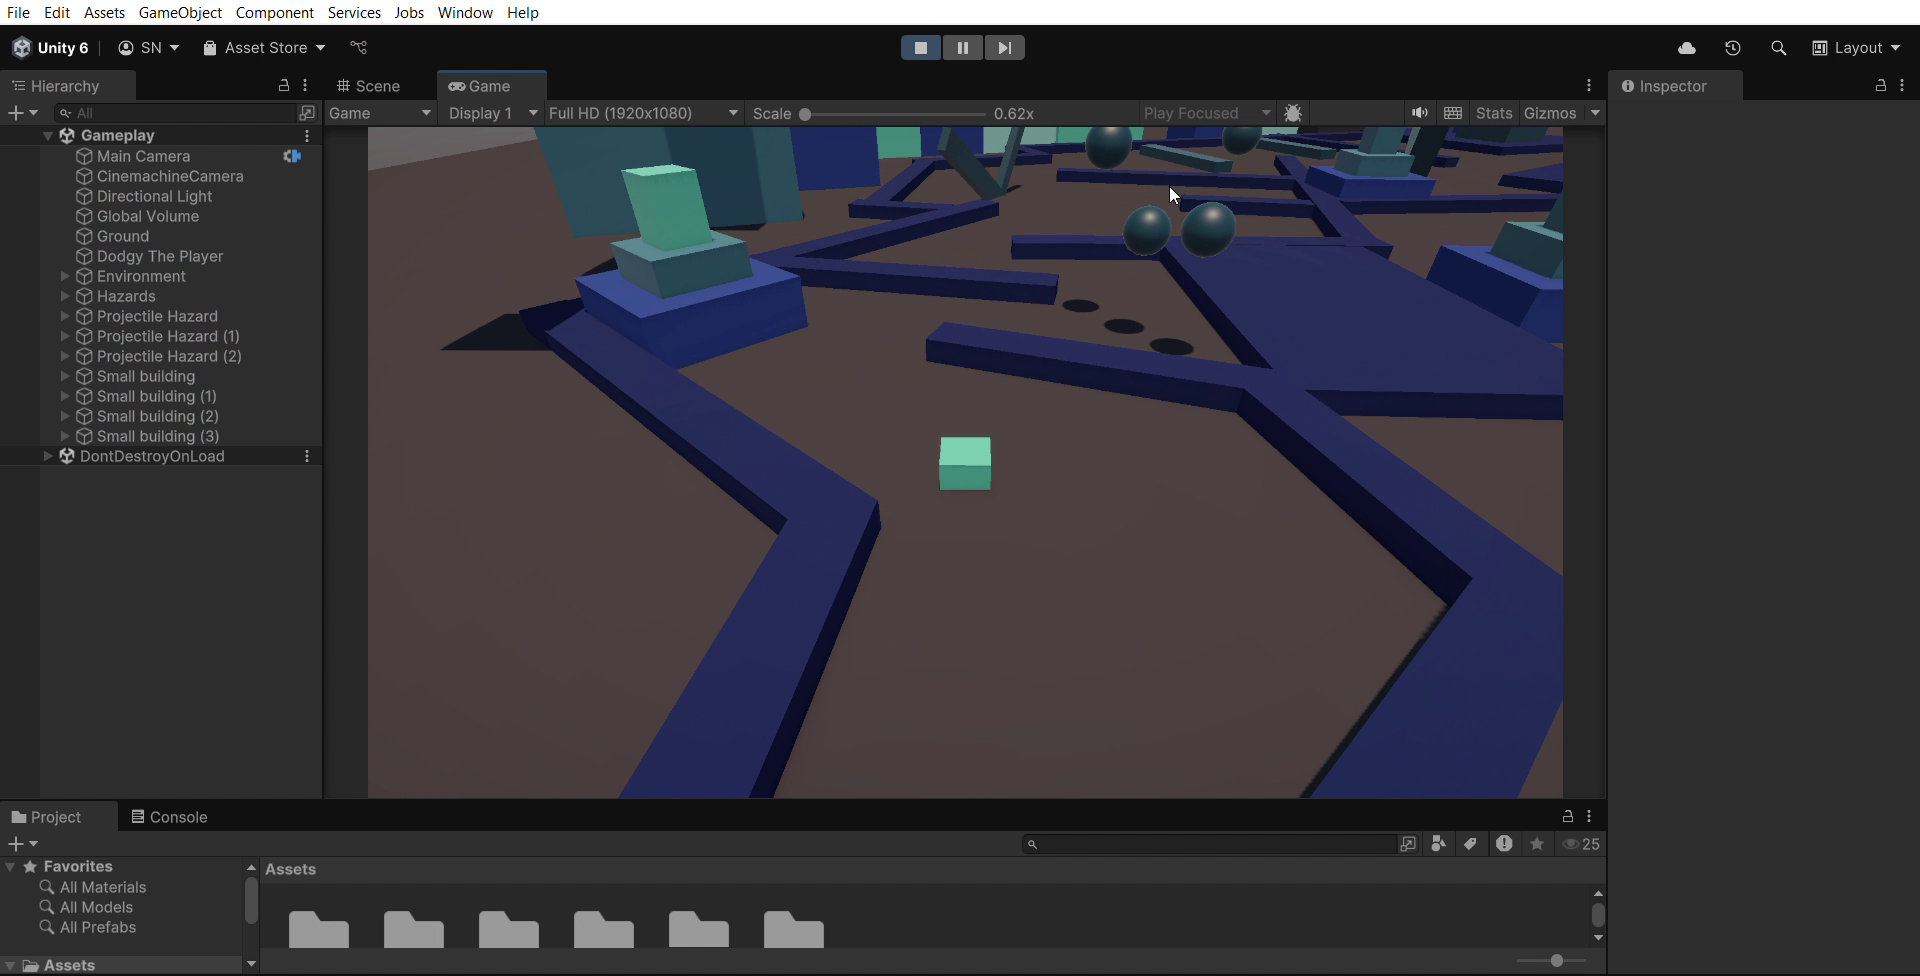Screen dimensions: 1920x976
Task: Open the Inspector options menu
Action: tap(1902, 86)
